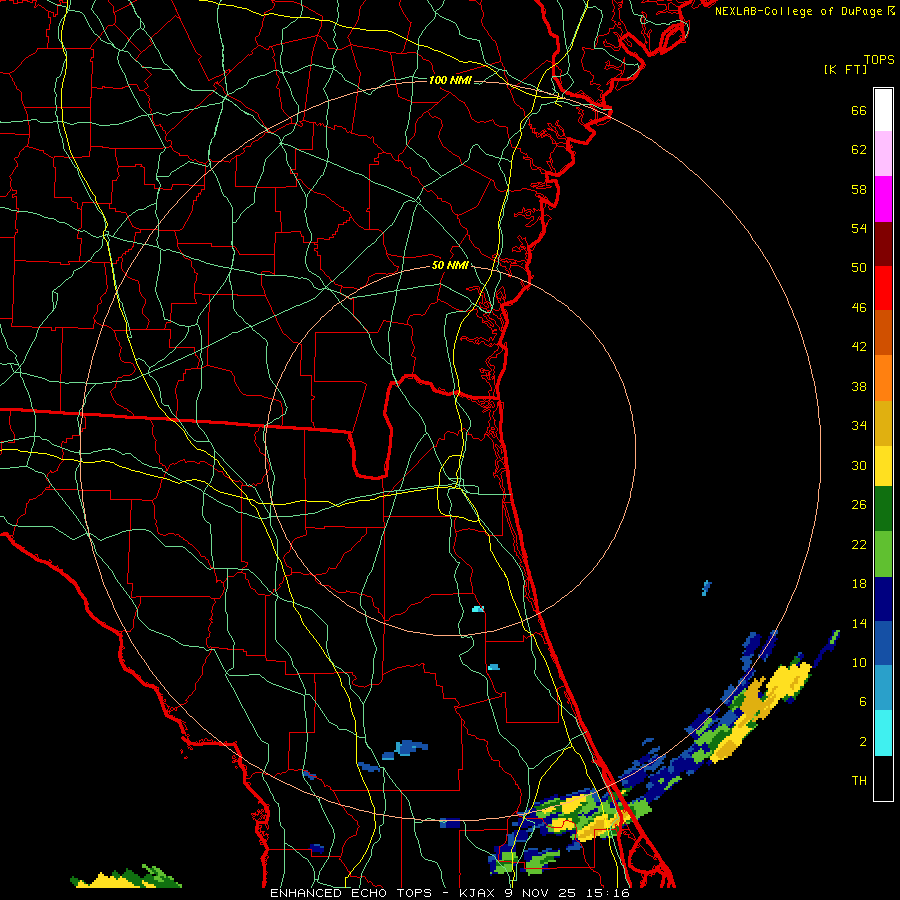Click the light green legend swatch
This screenshot has width=900, height=900.
click(x=883, y=554)
